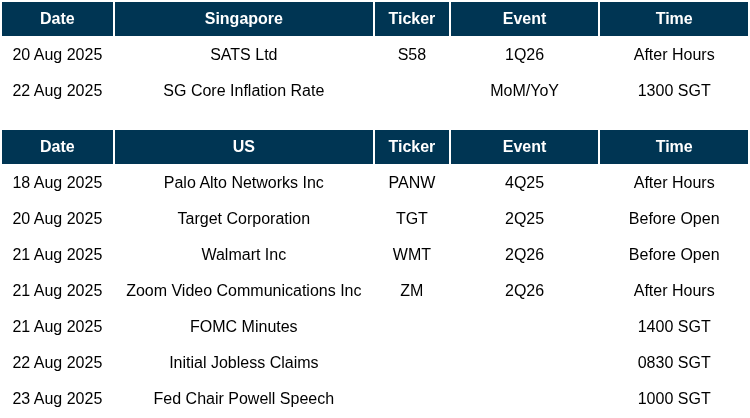
Task: Select the PANW ticker cell
Action: coord(411,183)
